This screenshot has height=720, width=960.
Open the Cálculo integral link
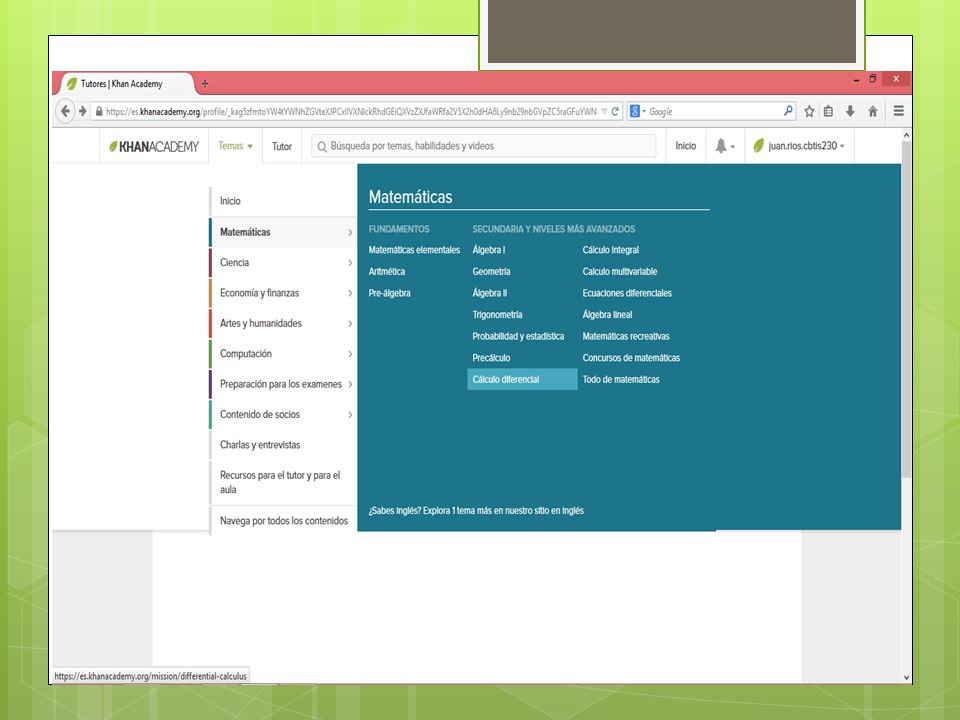[610, 250]
